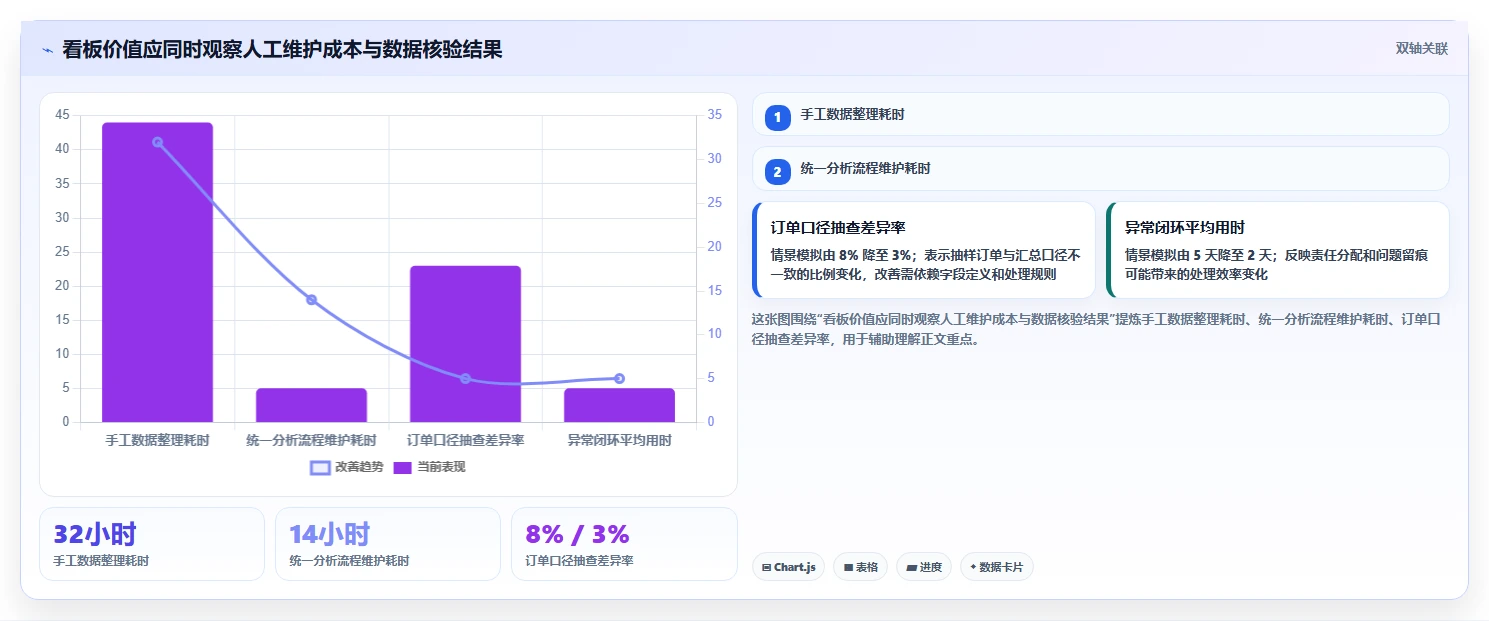This screenshot has height=621, width=1489.
Task: Click the 32小时 stat card
Action: [151, 544]
